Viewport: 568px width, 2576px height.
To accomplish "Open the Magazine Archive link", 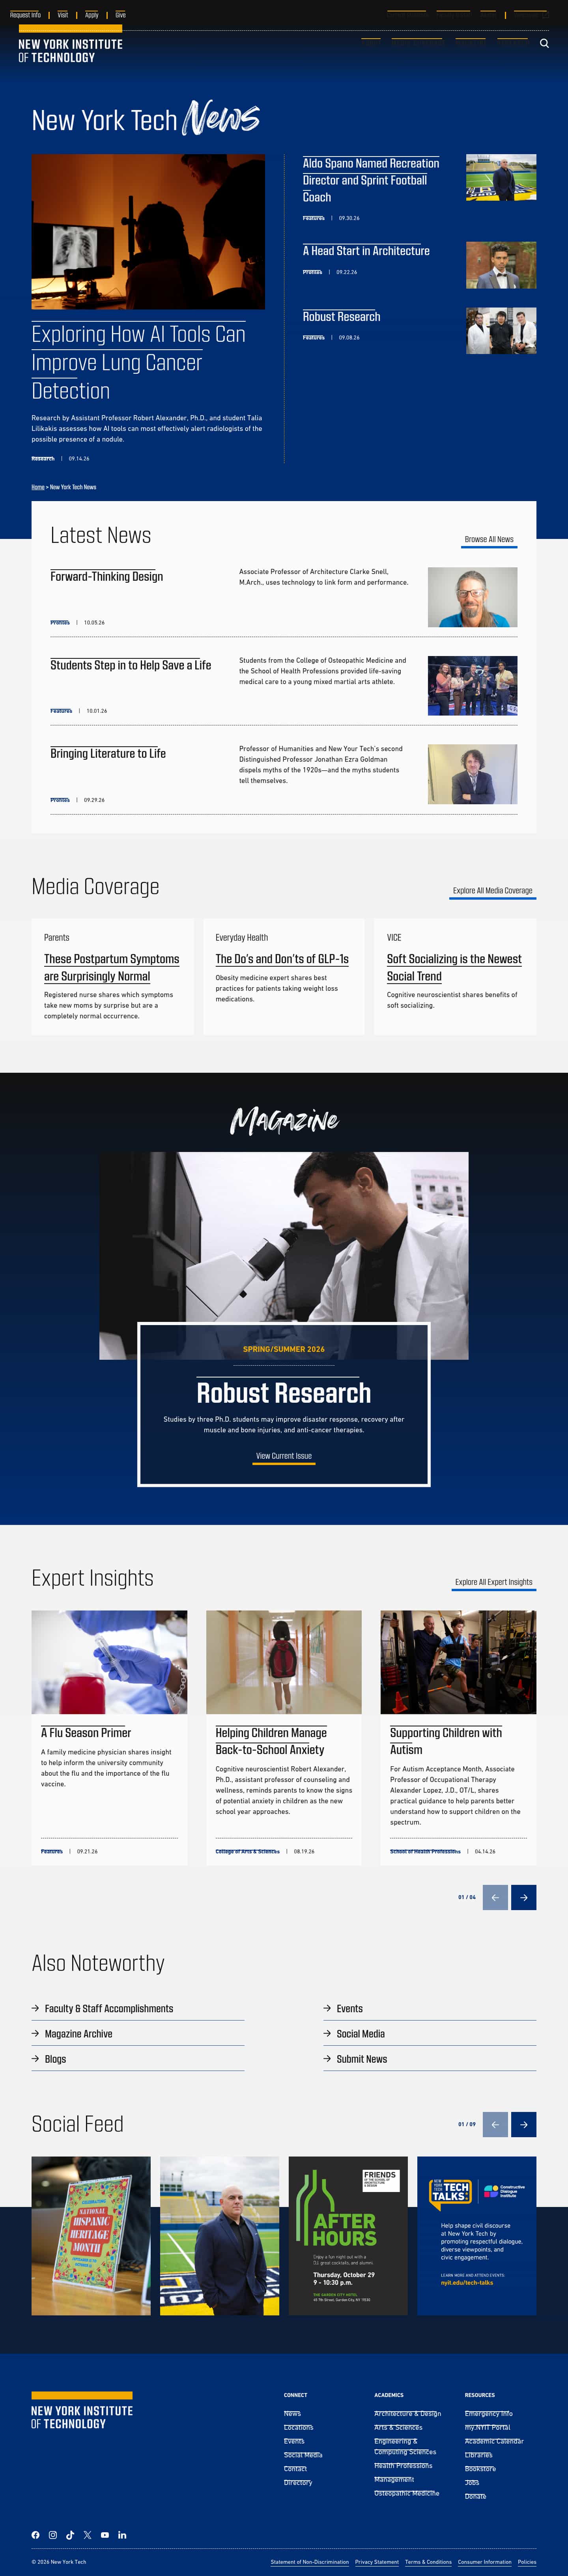I will pos(78,2033).
